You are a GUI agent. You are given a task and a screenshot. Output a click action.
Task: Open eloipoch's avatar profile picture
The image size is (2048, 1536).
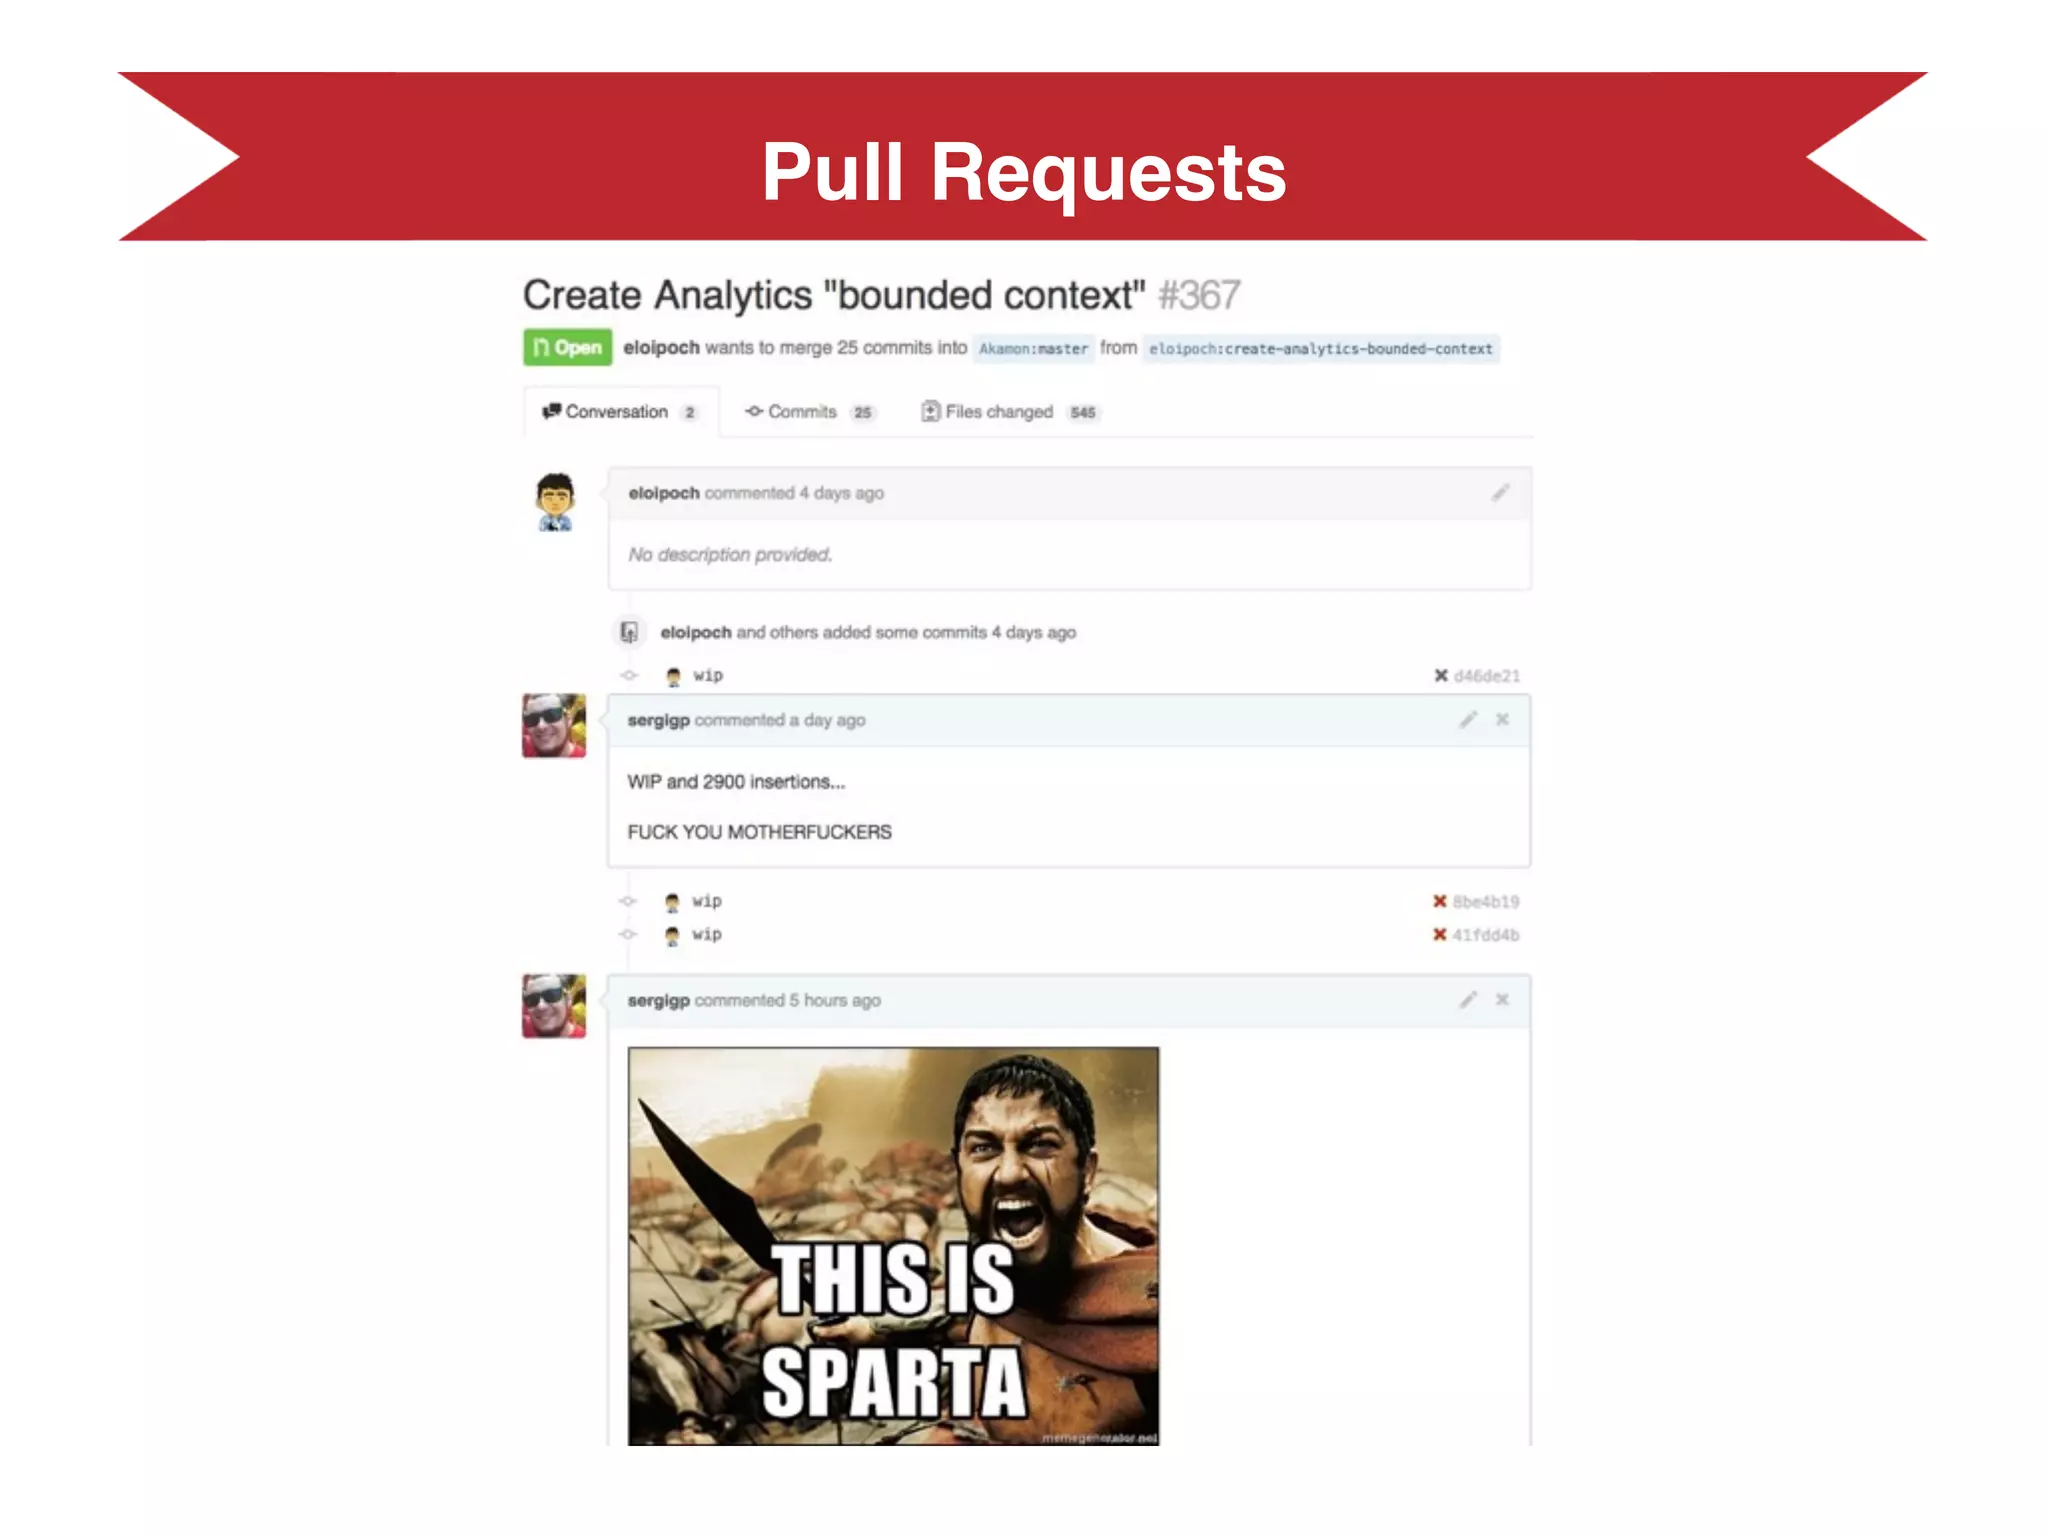(x=555, y=502)
